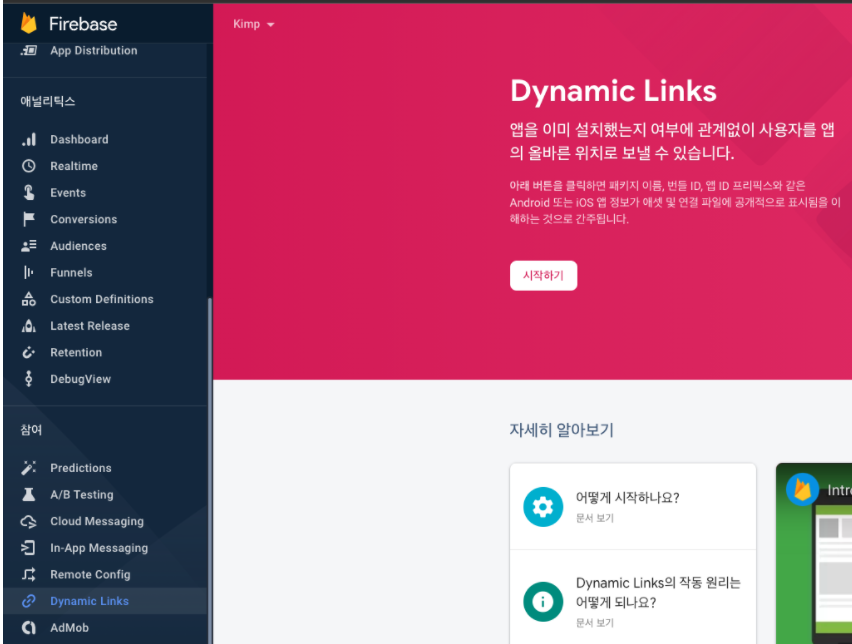The width and height of the screenshot is (852, 644).
Task: Open 어떻게 시작하나요? documentation card
Action: pyautogui.click(x=633, y=507)
